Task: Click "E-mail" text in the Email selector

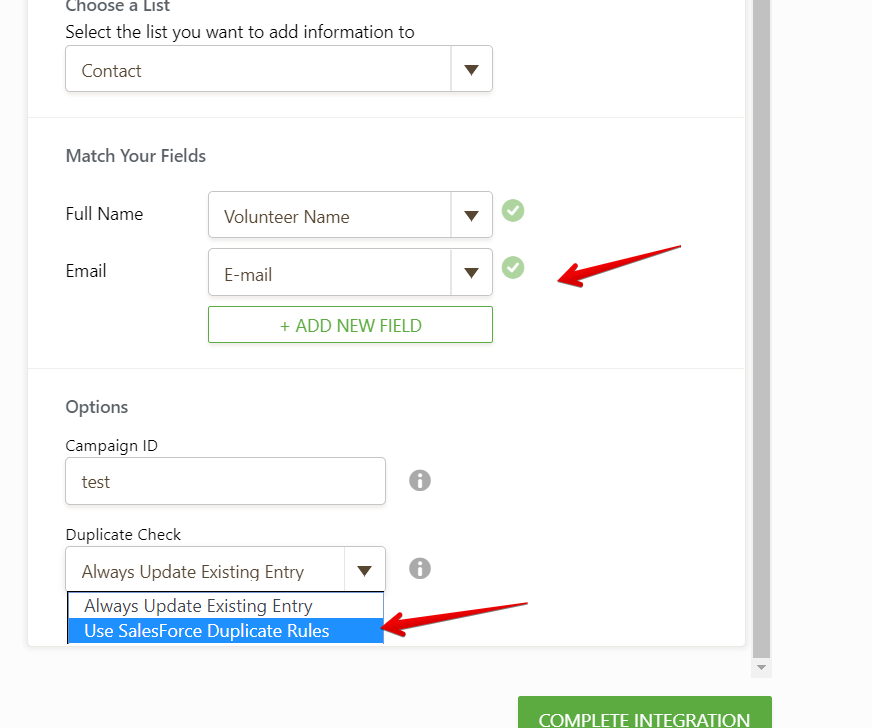Action: click(248, 274)
